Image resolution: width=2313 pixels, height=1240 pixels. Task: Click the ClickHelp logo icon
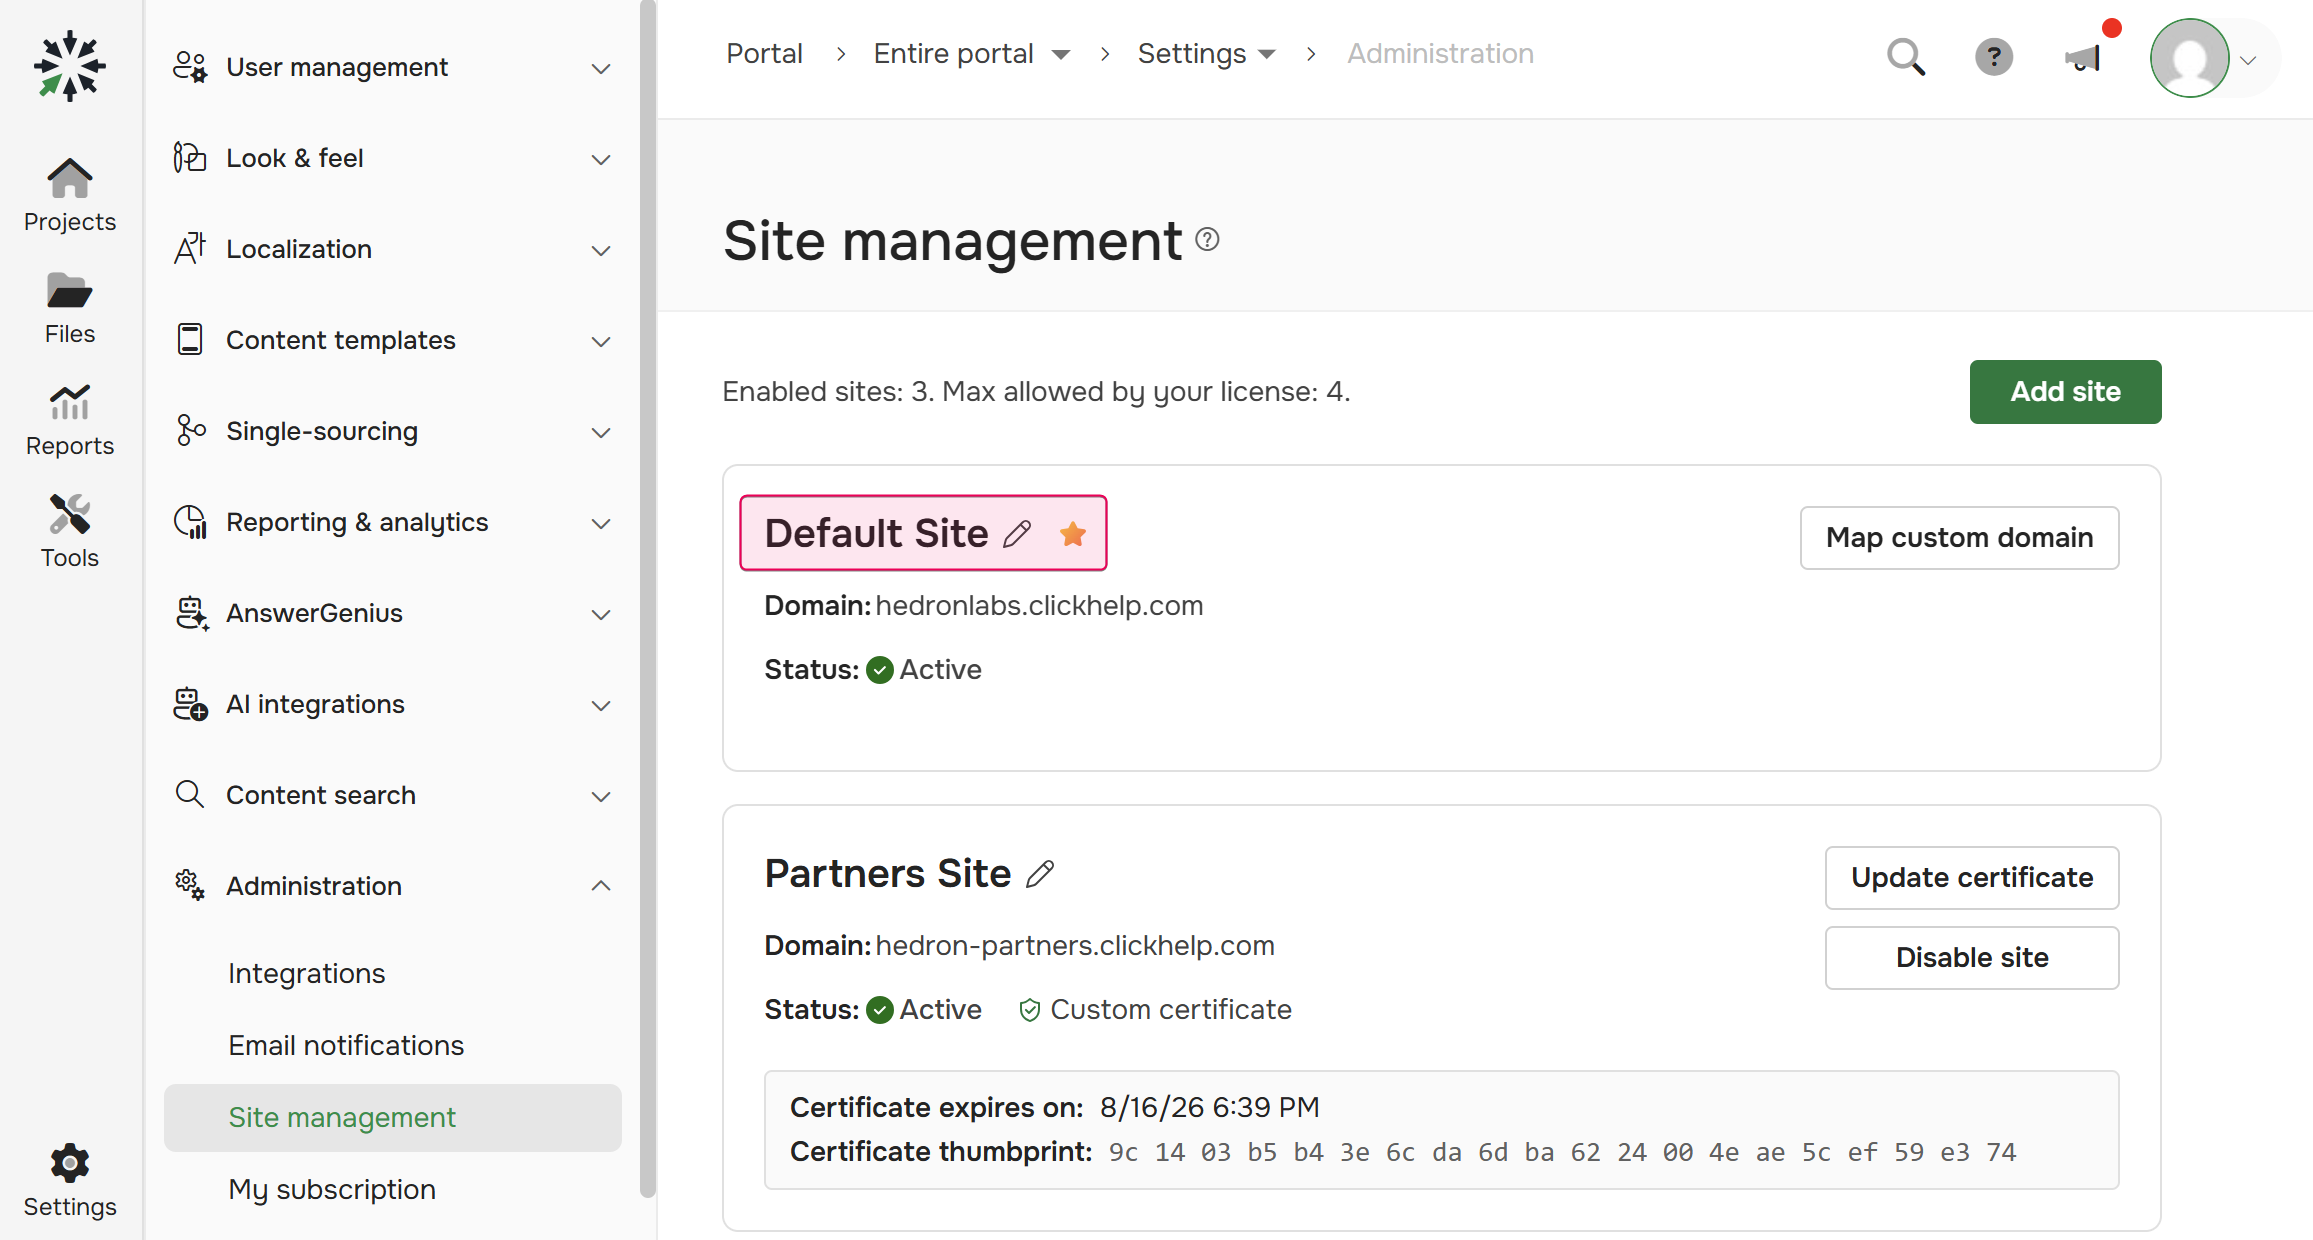click(70, 66)
